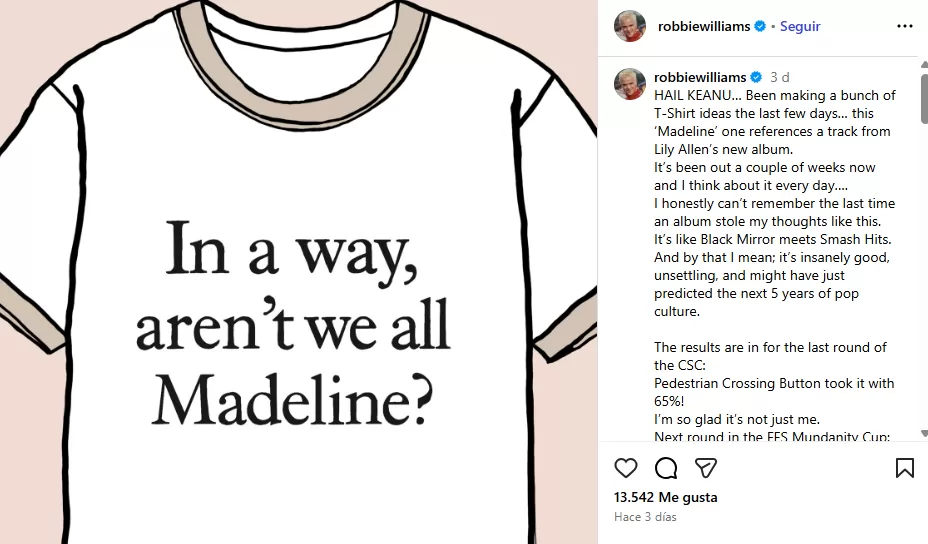Share the post with paper plane icon
Image resolution: width=928 pixels, height=544 pixels.
[x=706, y=468]
